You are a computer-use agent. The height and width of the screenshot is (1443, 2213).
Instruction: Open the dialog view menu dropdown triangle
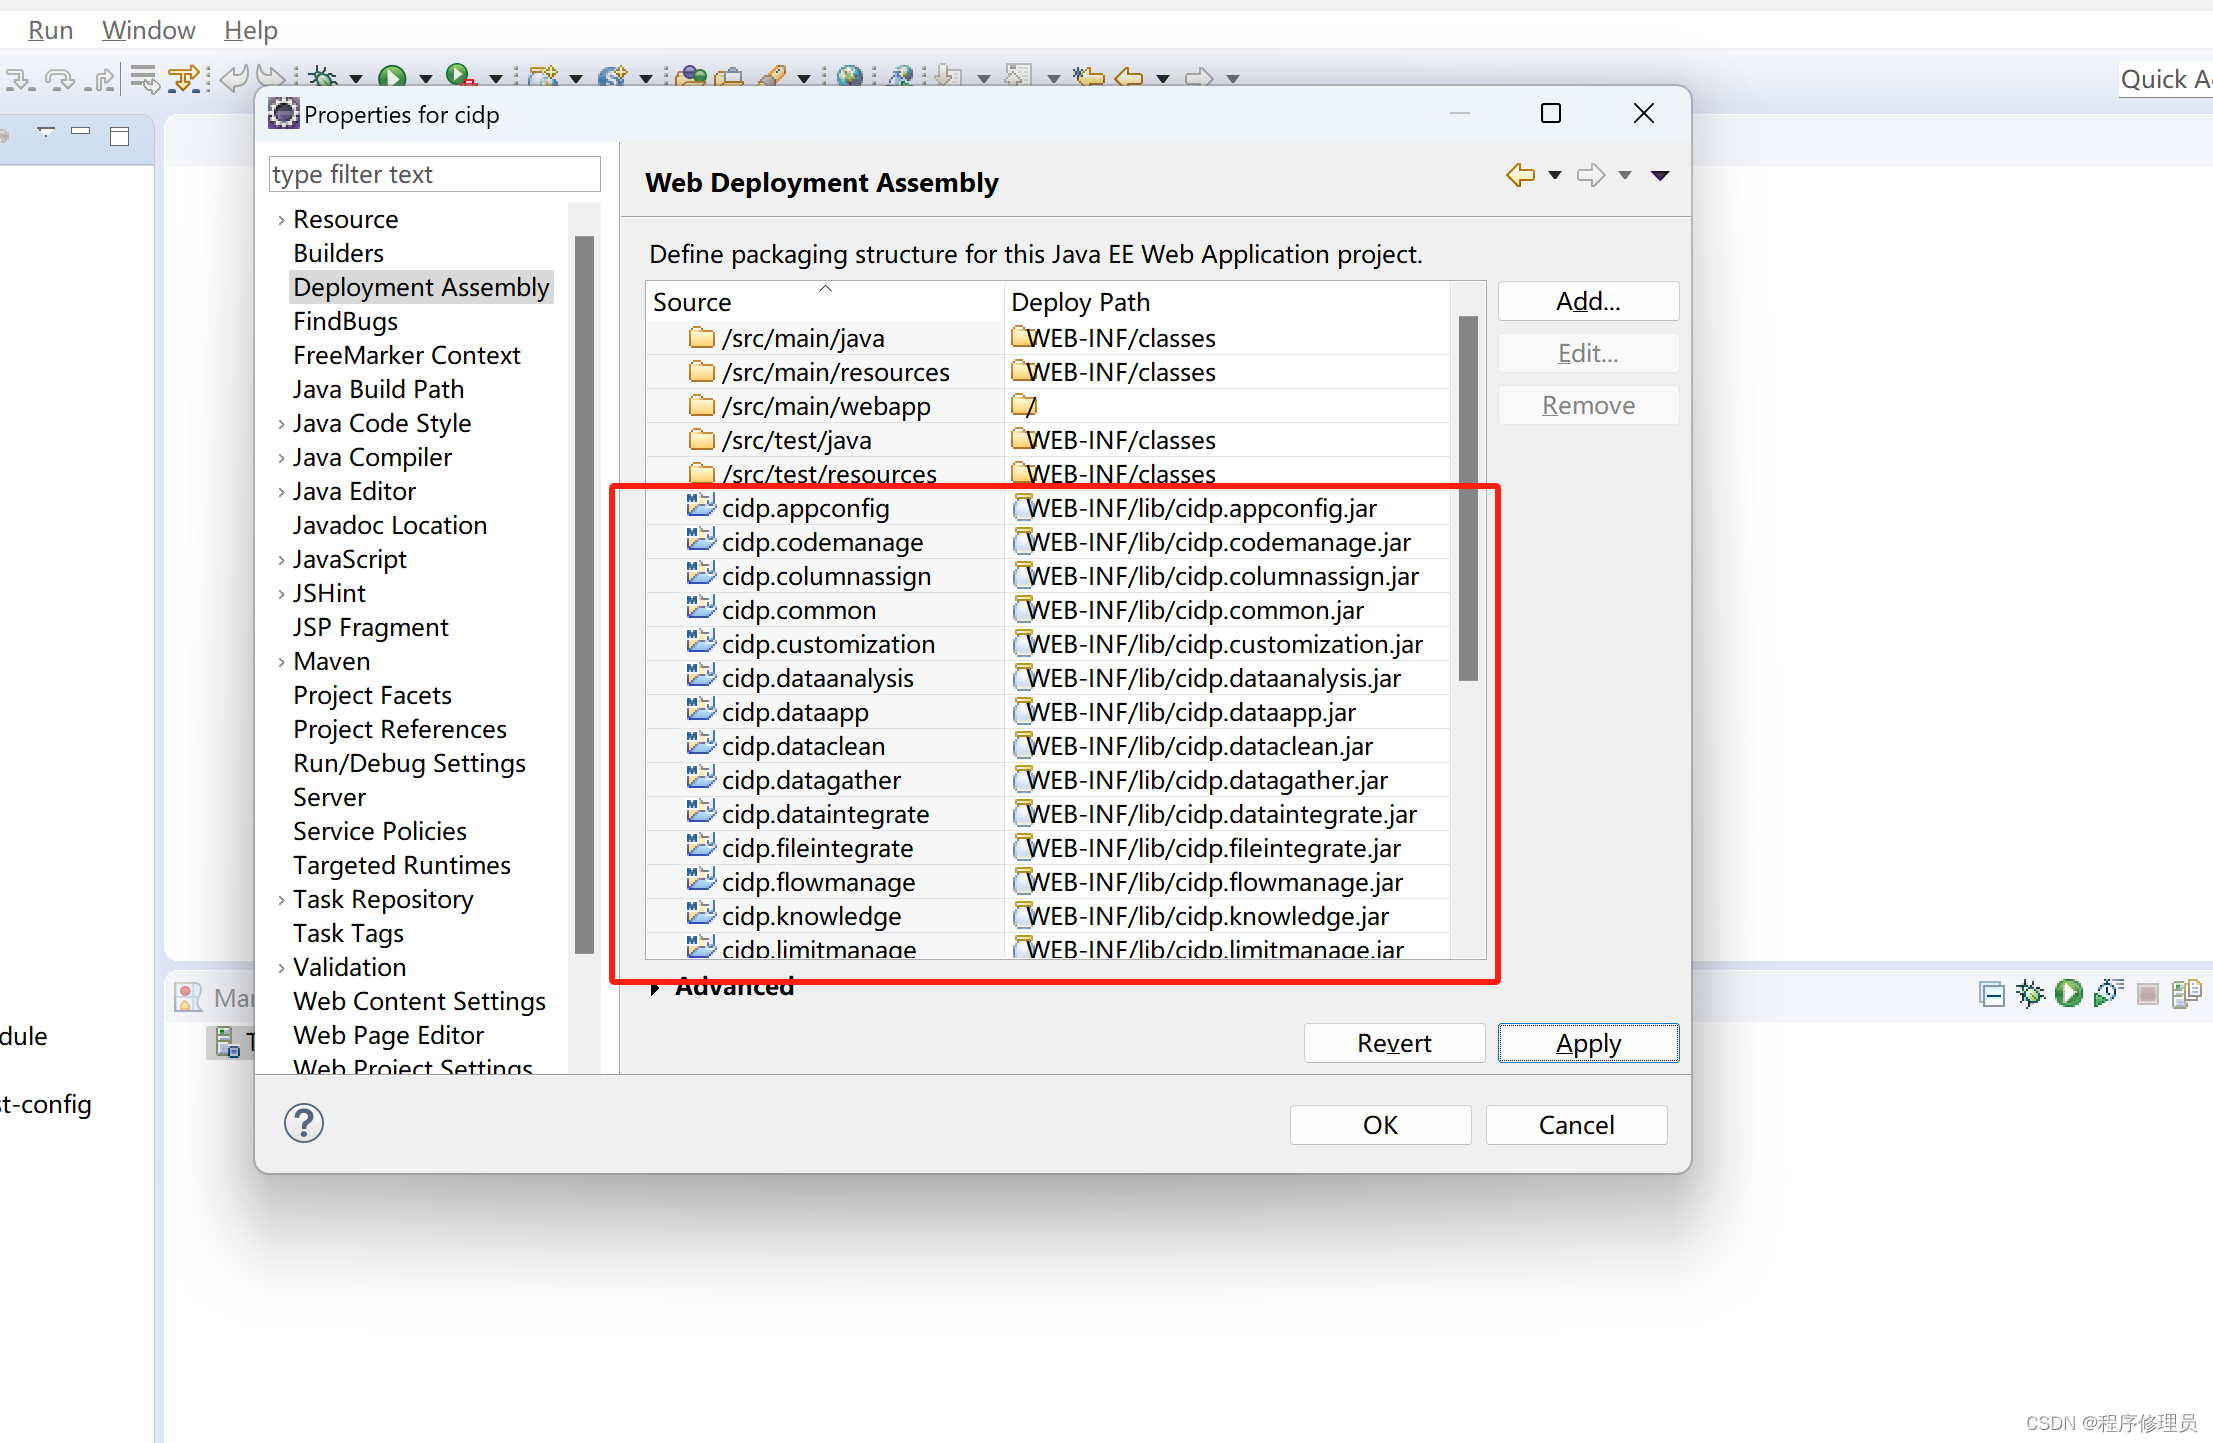[x=1660, y=176]
